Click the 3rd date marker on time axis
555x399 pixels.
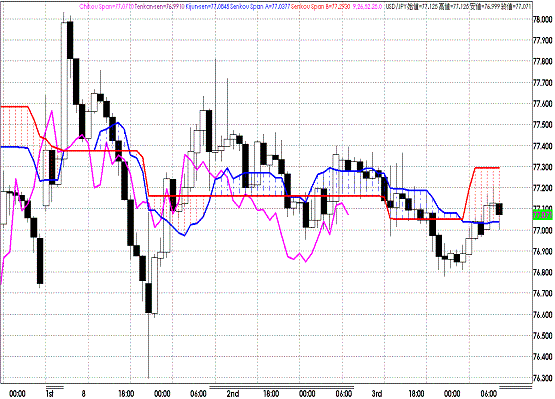[377, 394]
